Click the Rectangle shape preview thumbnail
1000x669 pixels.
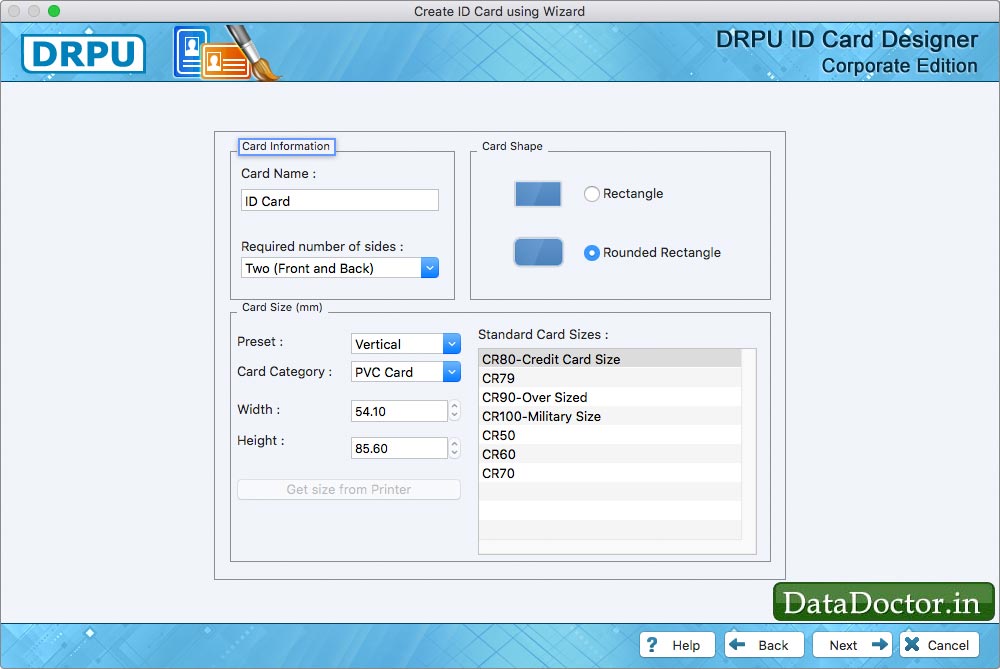(538, 194)
